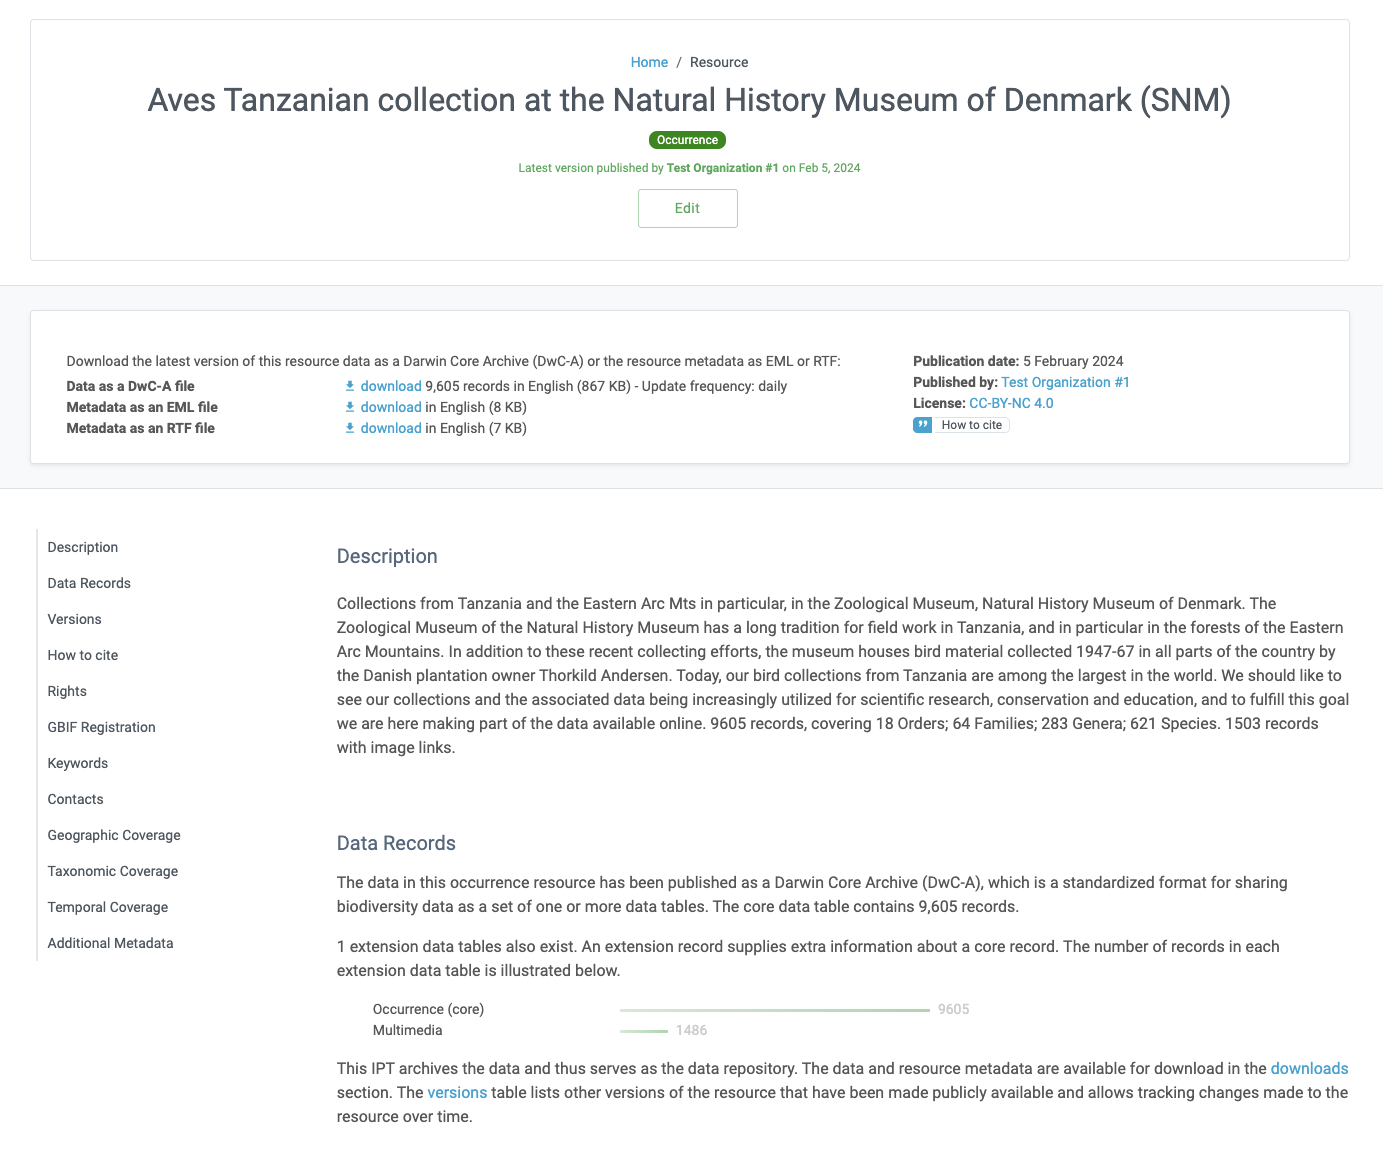Open the Test Organization #1 publisher link
The width and height of the screenshot is (1383, 1164).
coord(1065,382)
